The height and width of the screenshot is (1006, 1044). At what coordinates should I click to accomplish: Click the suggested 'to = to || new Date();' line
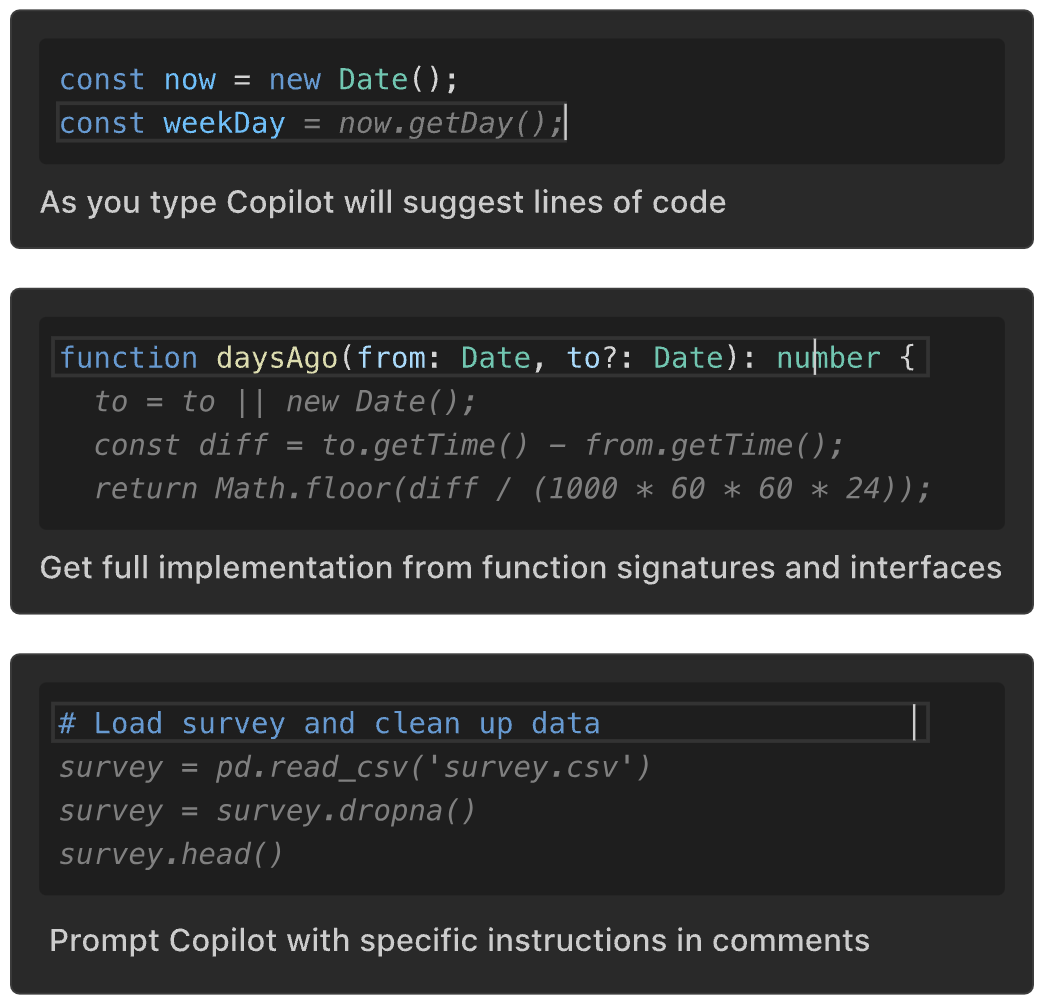click(285, 402)
